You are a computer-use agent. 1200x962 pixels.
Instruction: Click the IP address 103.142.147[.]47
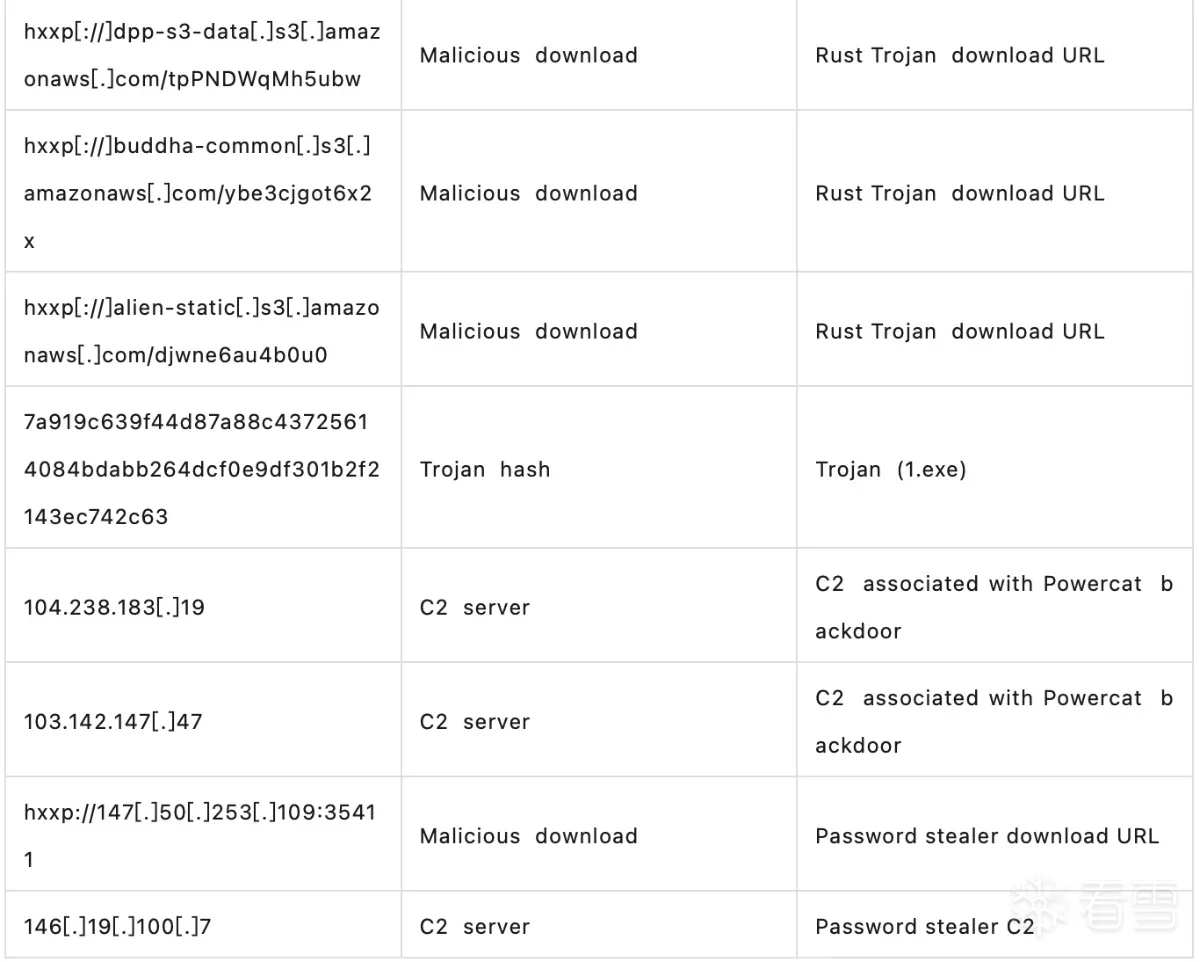tap(113, 721)
